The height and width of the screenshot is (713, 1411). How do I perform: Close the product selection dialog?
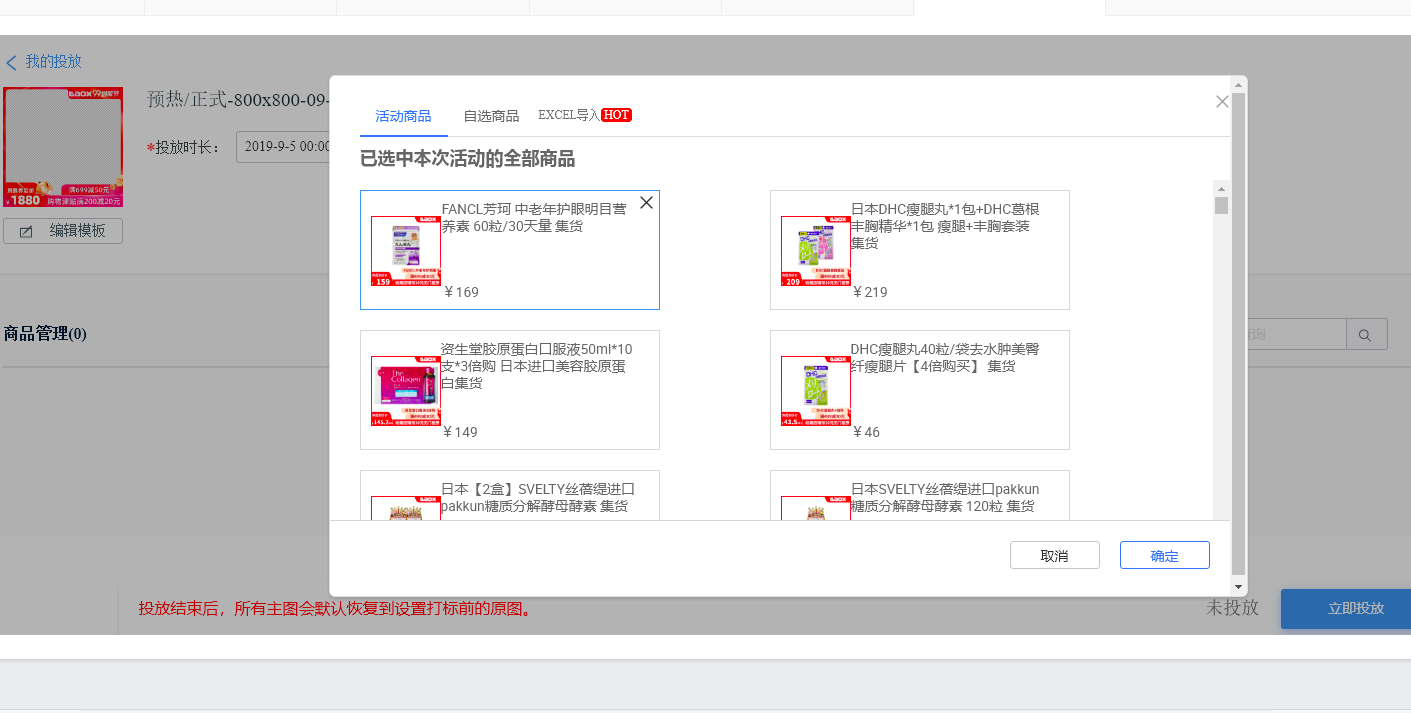(1221, 102)
